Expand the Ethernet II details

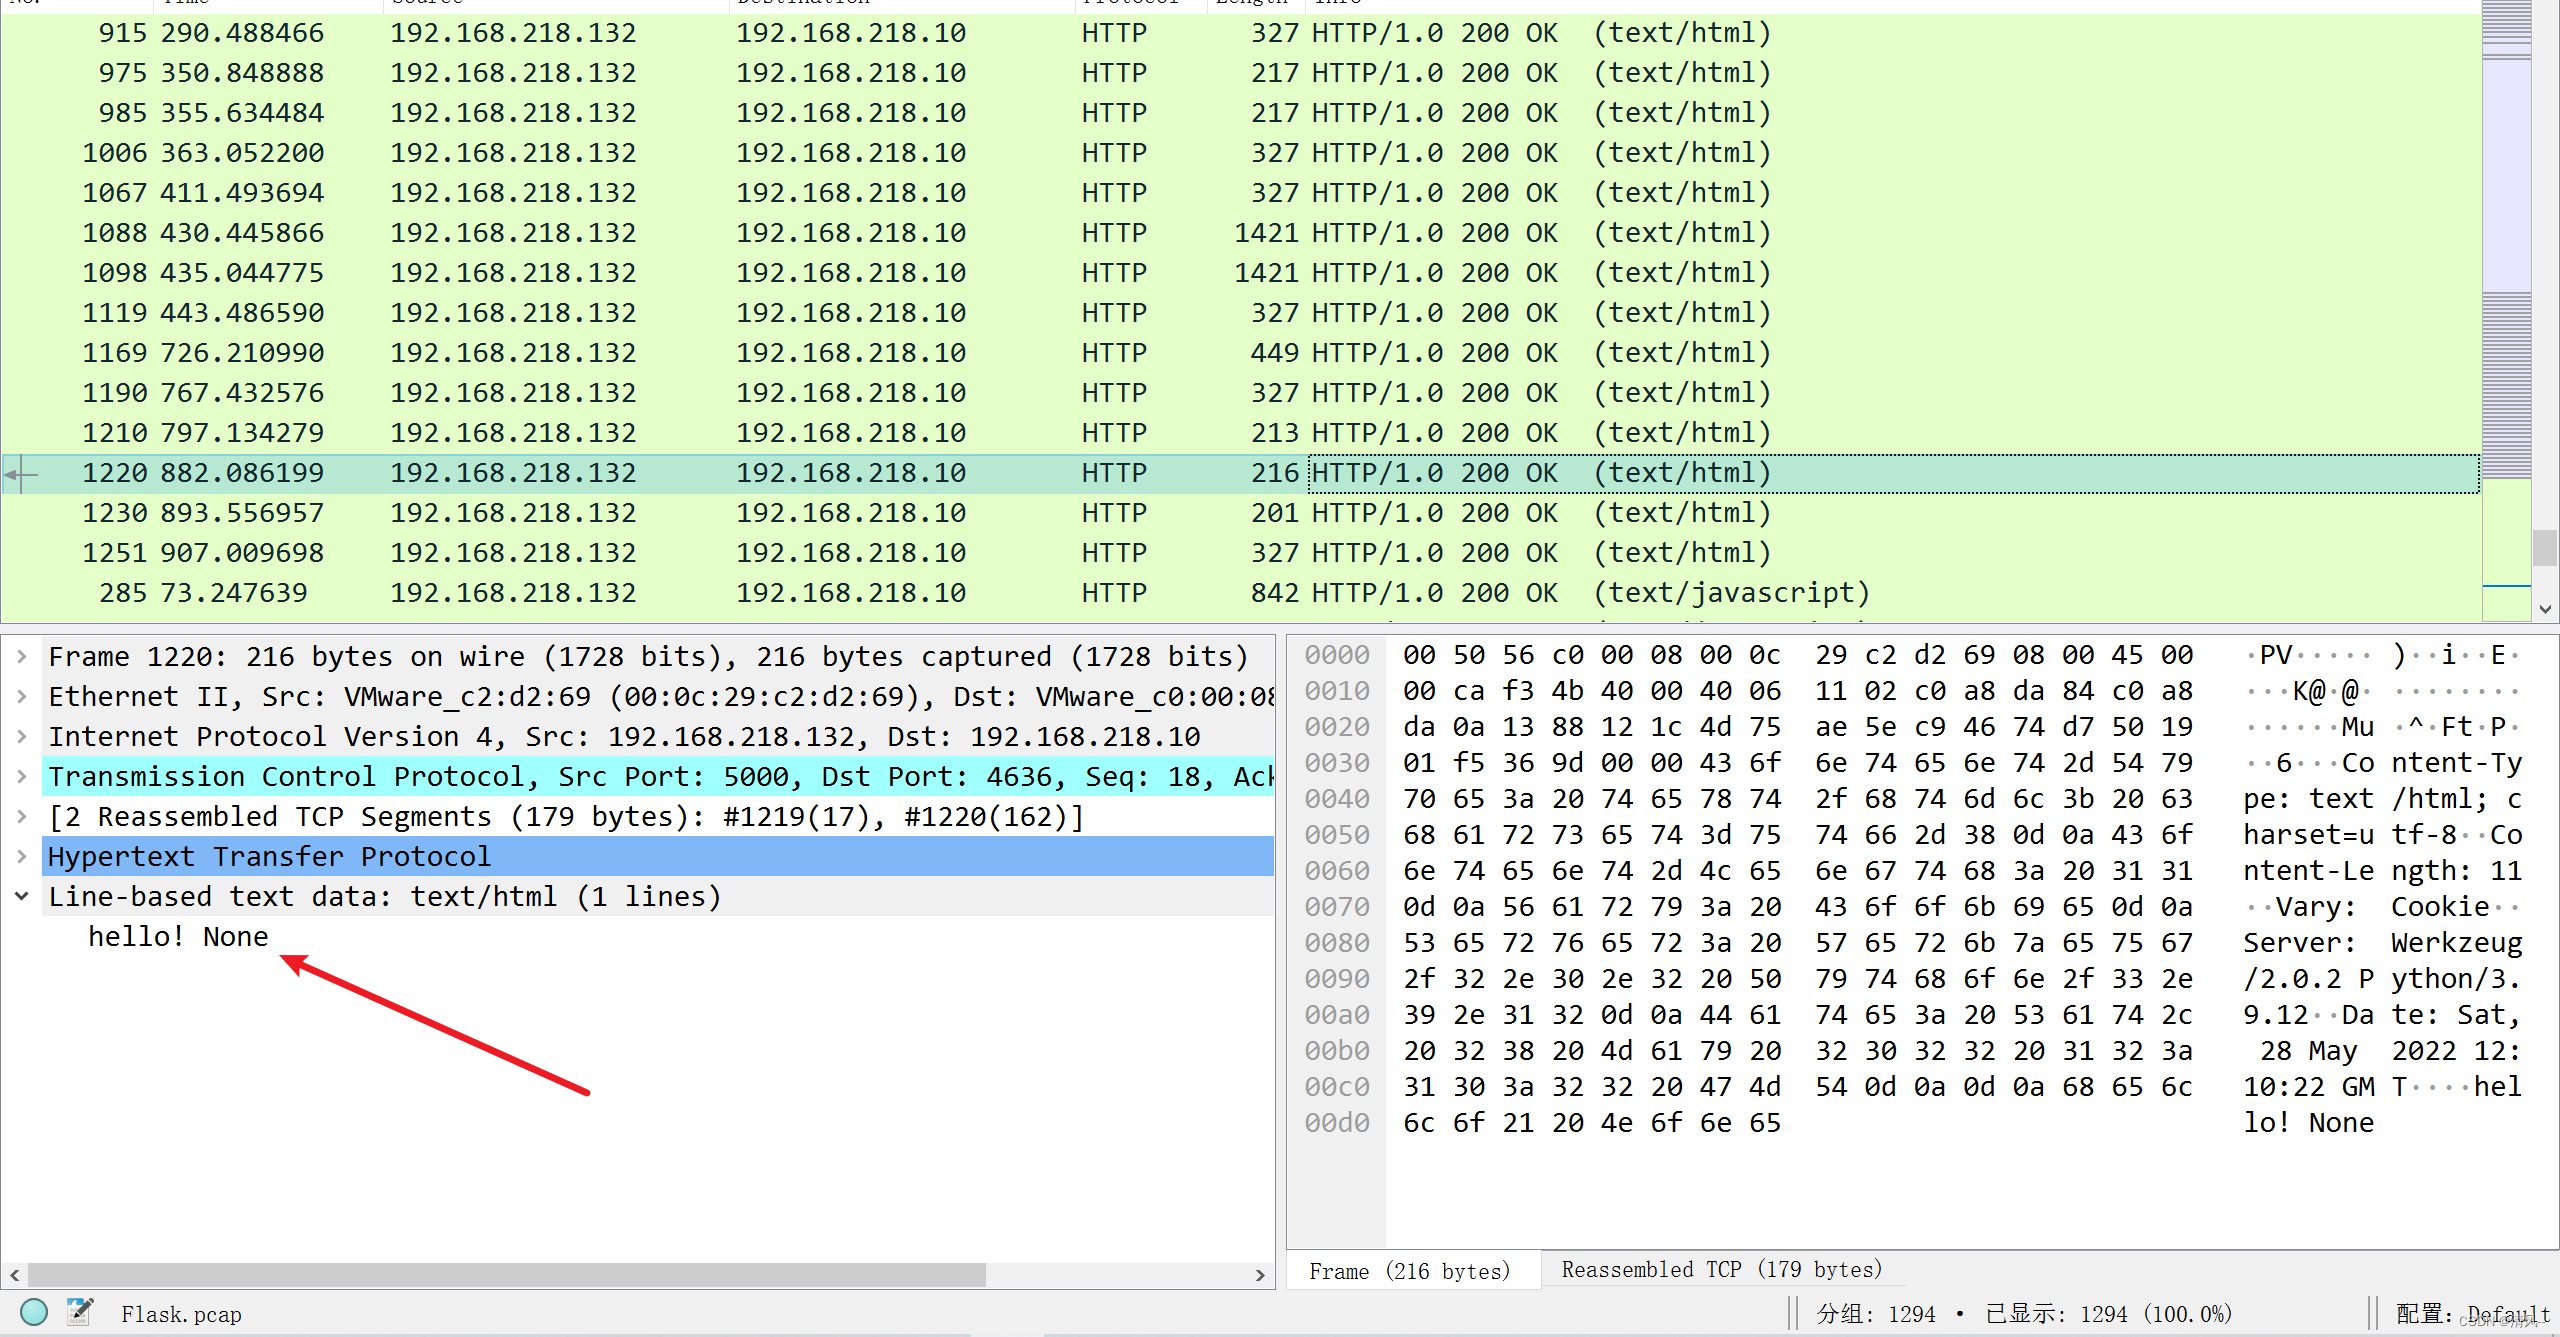coord(22,697)
